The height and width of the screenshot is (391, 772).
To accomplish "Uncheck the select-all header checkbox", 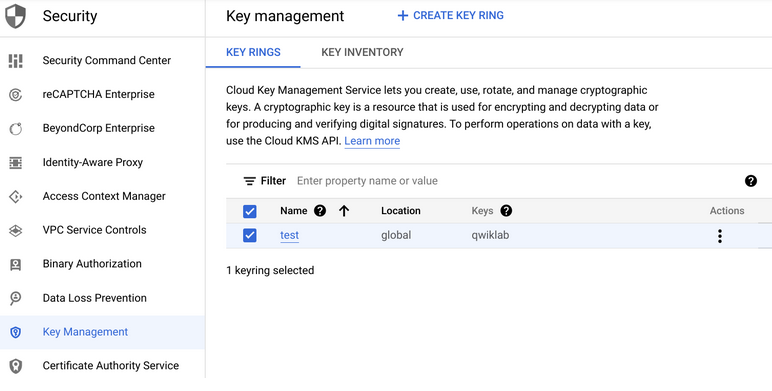I will tap(250, 212).
